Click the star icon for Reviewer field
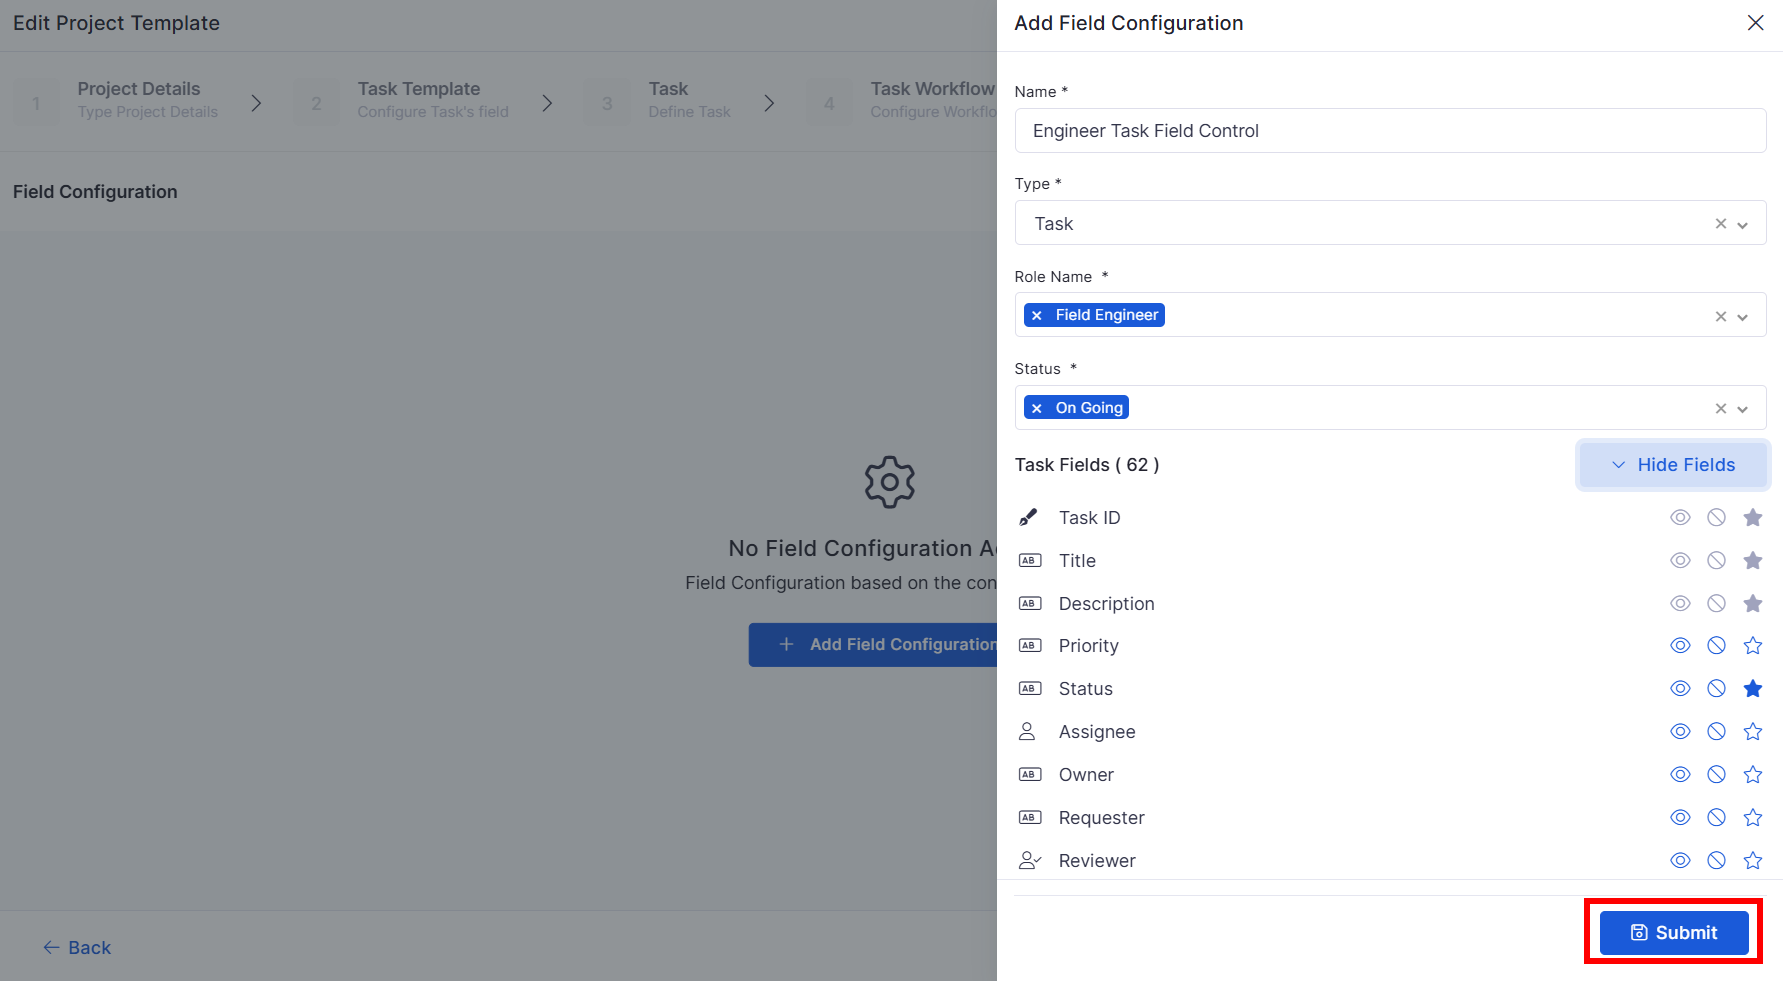The height and width of the screenshot is (981, 1783). point(1752,861)
